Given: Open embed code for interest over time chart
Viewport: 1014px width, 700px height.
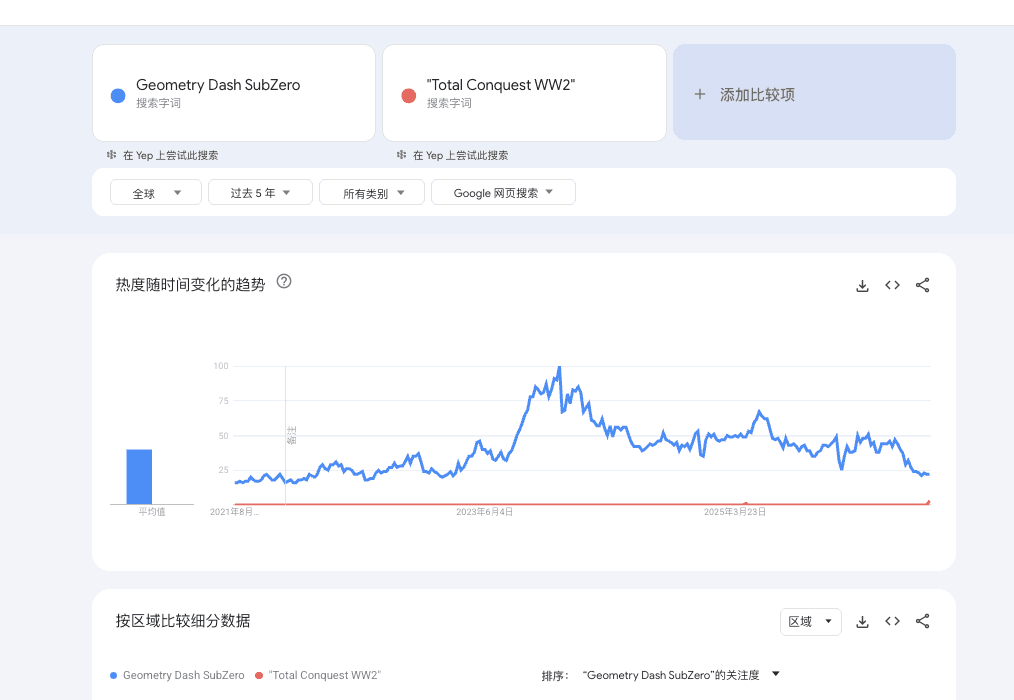Looking at the screenshot, I should tap(892, 285).
